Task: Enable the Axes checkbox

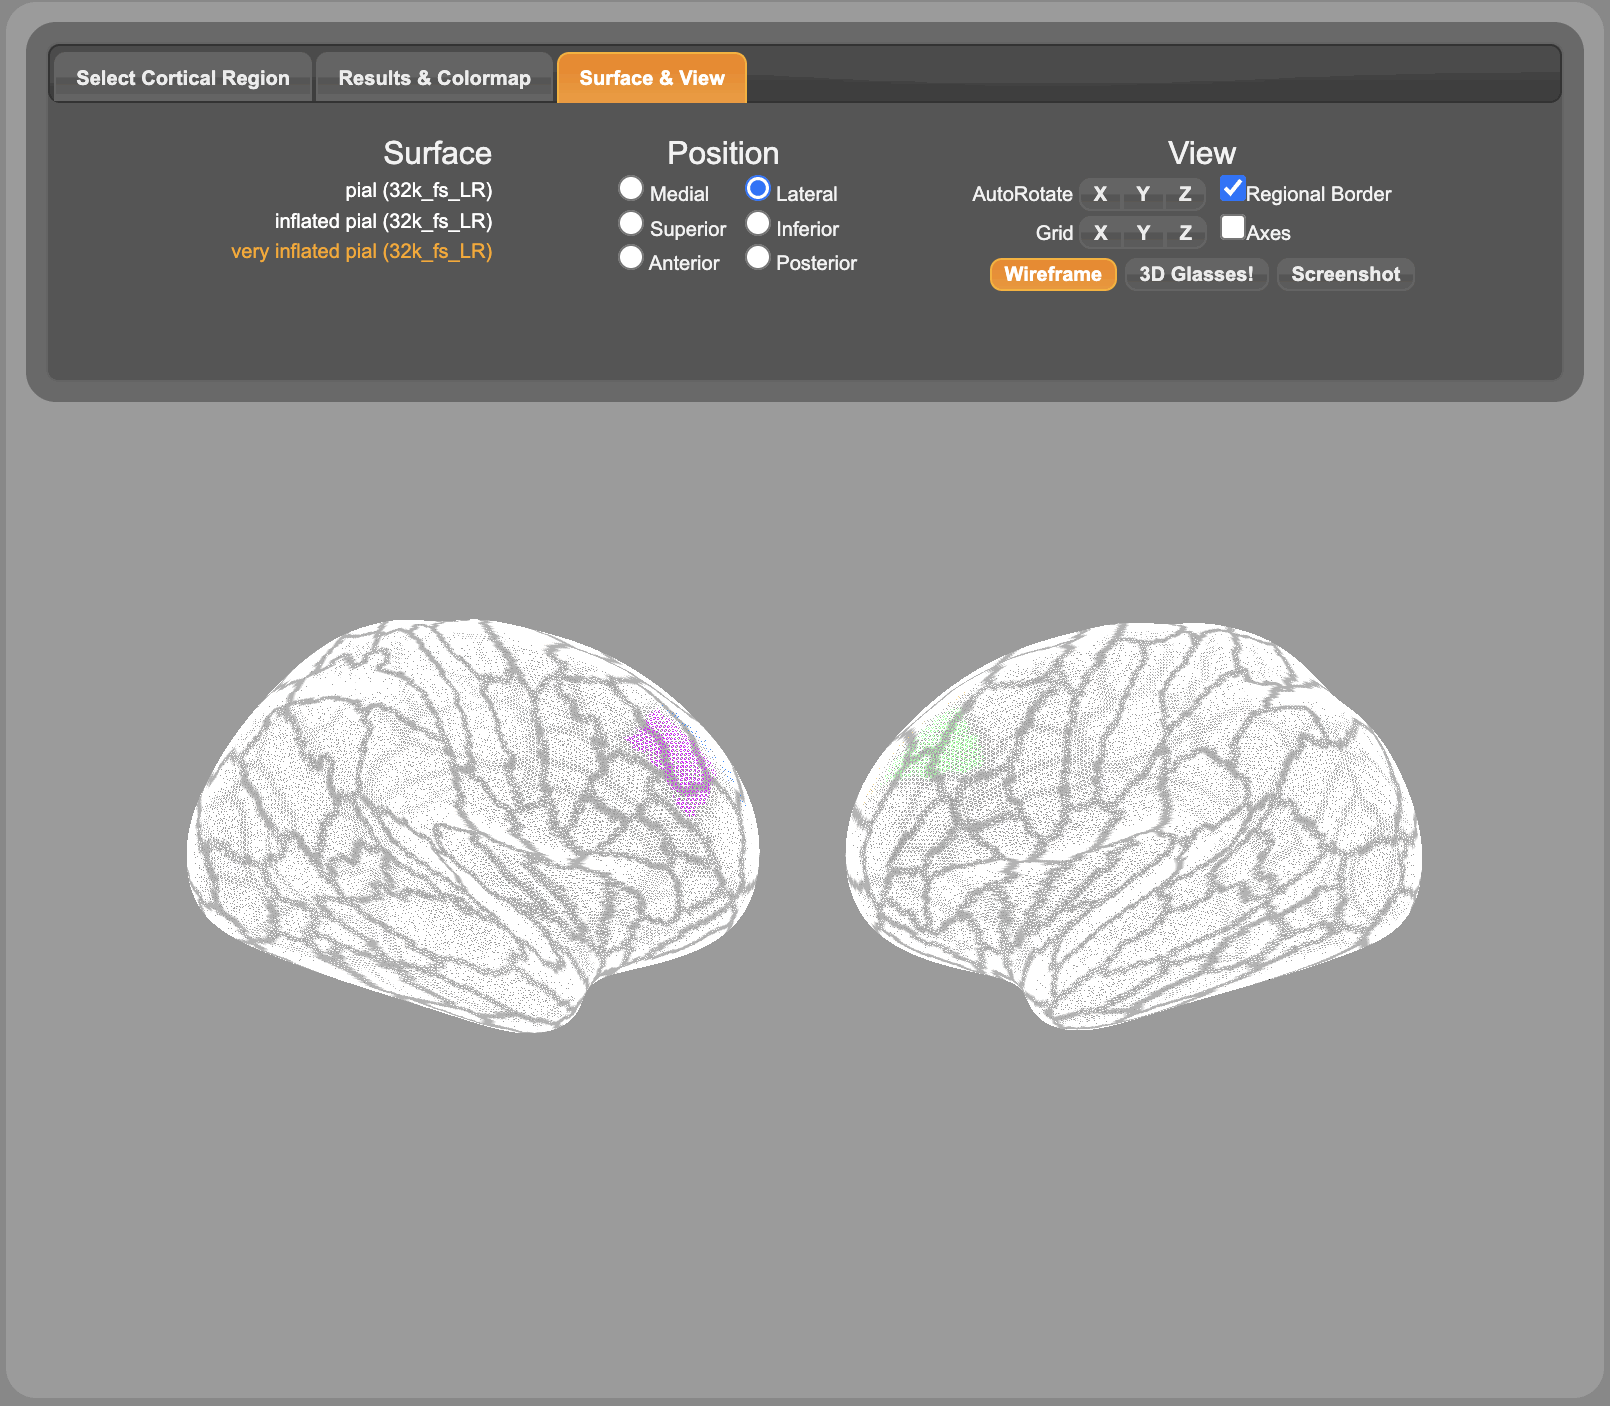Action: (1232, 228)
